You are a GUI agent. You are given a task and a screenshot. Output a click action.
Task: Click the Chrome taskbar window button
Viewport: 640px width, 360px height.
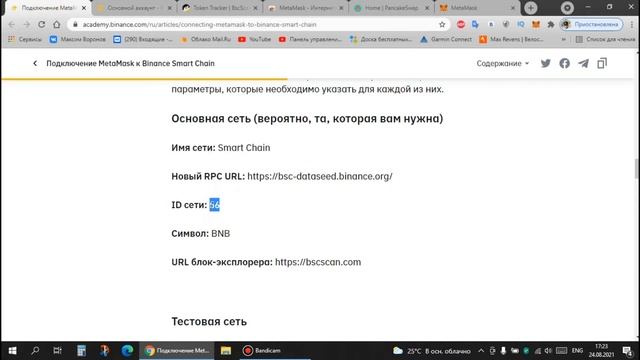[177, 350]
